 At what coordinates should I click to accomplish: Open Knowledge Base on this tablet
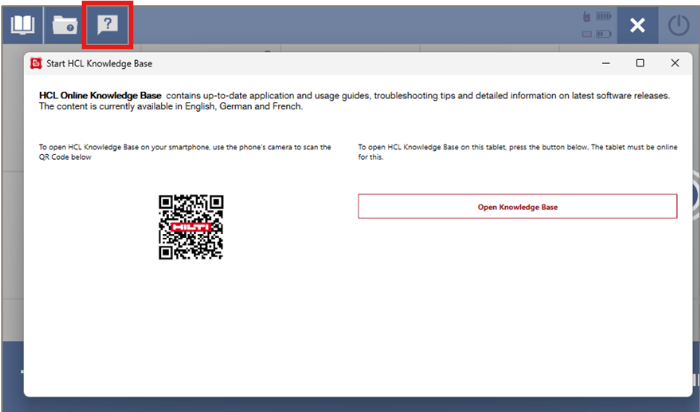[x=517, y=206]
